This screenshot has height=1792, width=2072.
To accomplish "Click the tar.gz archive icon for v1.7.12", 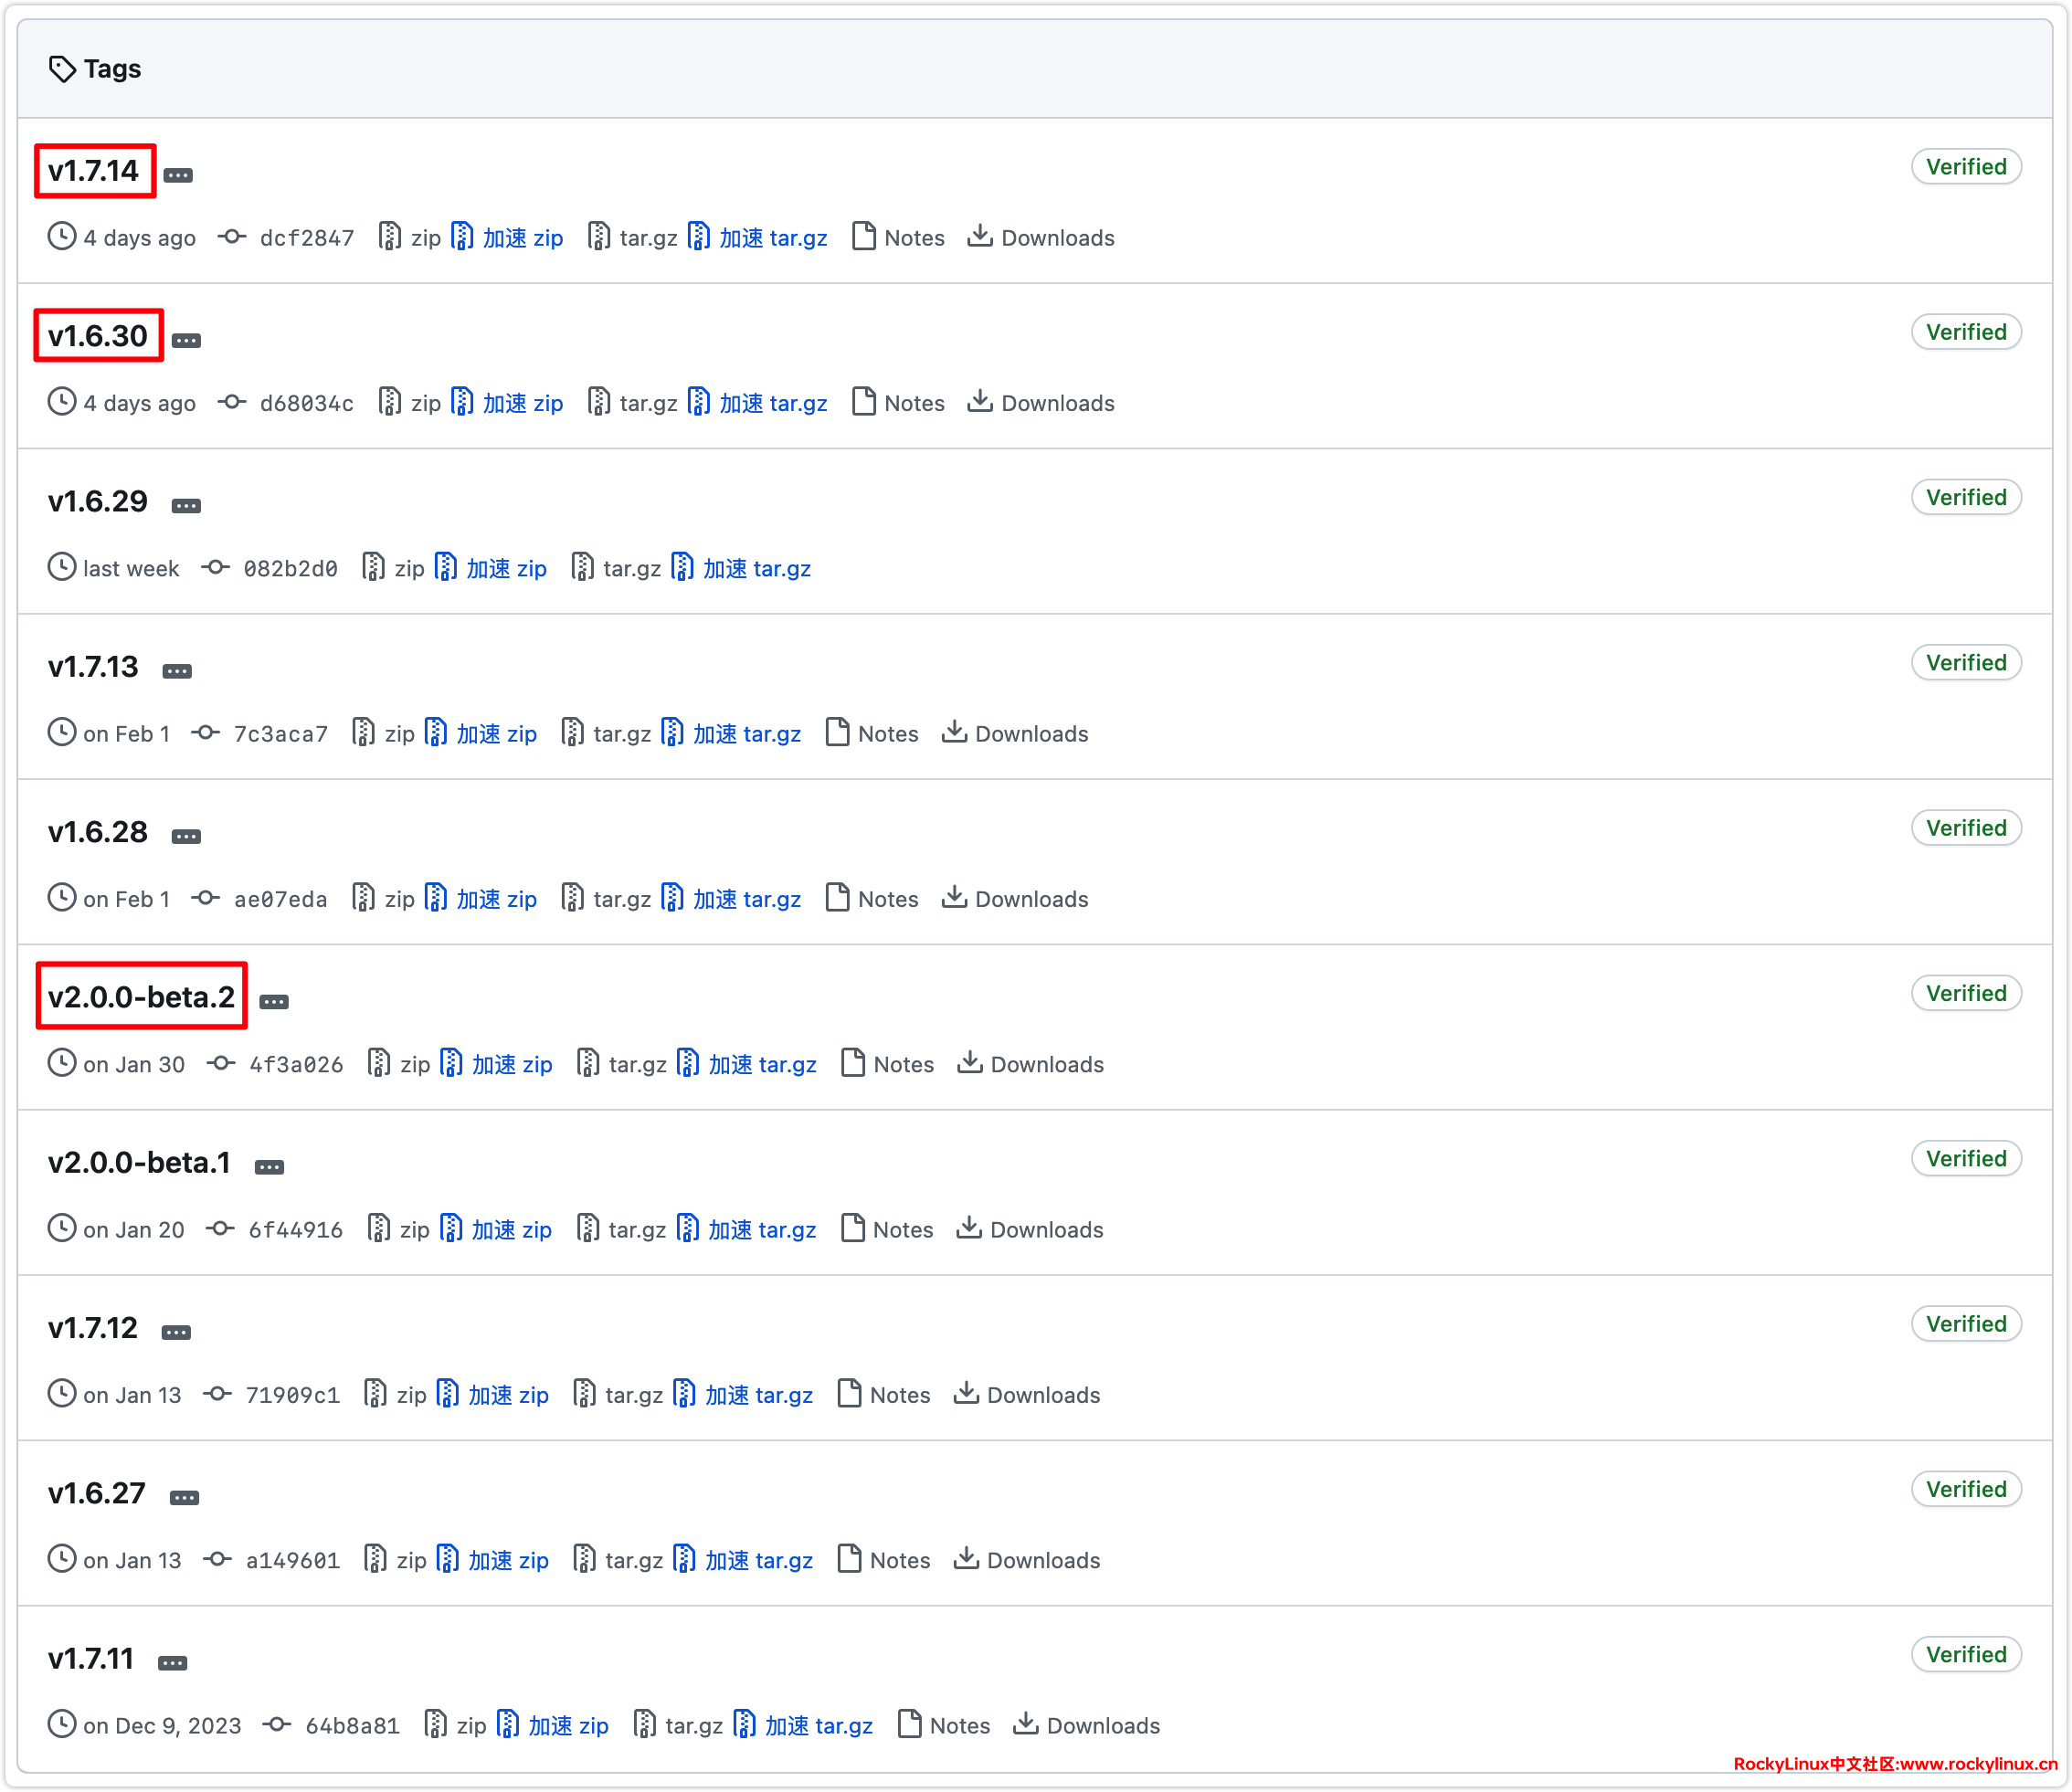I will point(584,1394).
